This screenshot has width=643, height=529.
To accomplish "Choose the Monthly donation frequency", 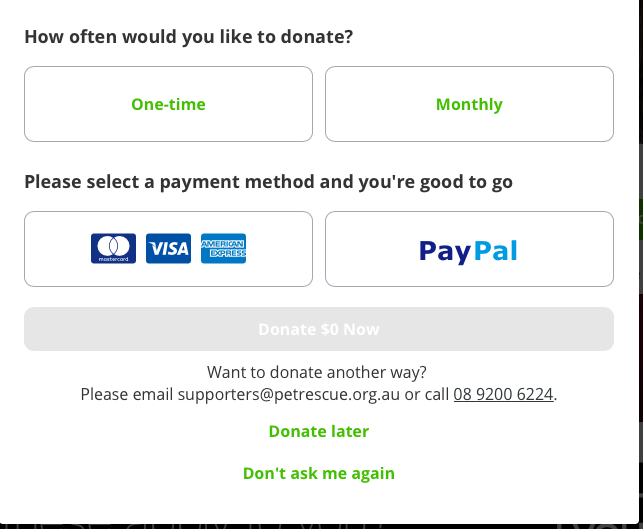I will [x=469, y=104].
